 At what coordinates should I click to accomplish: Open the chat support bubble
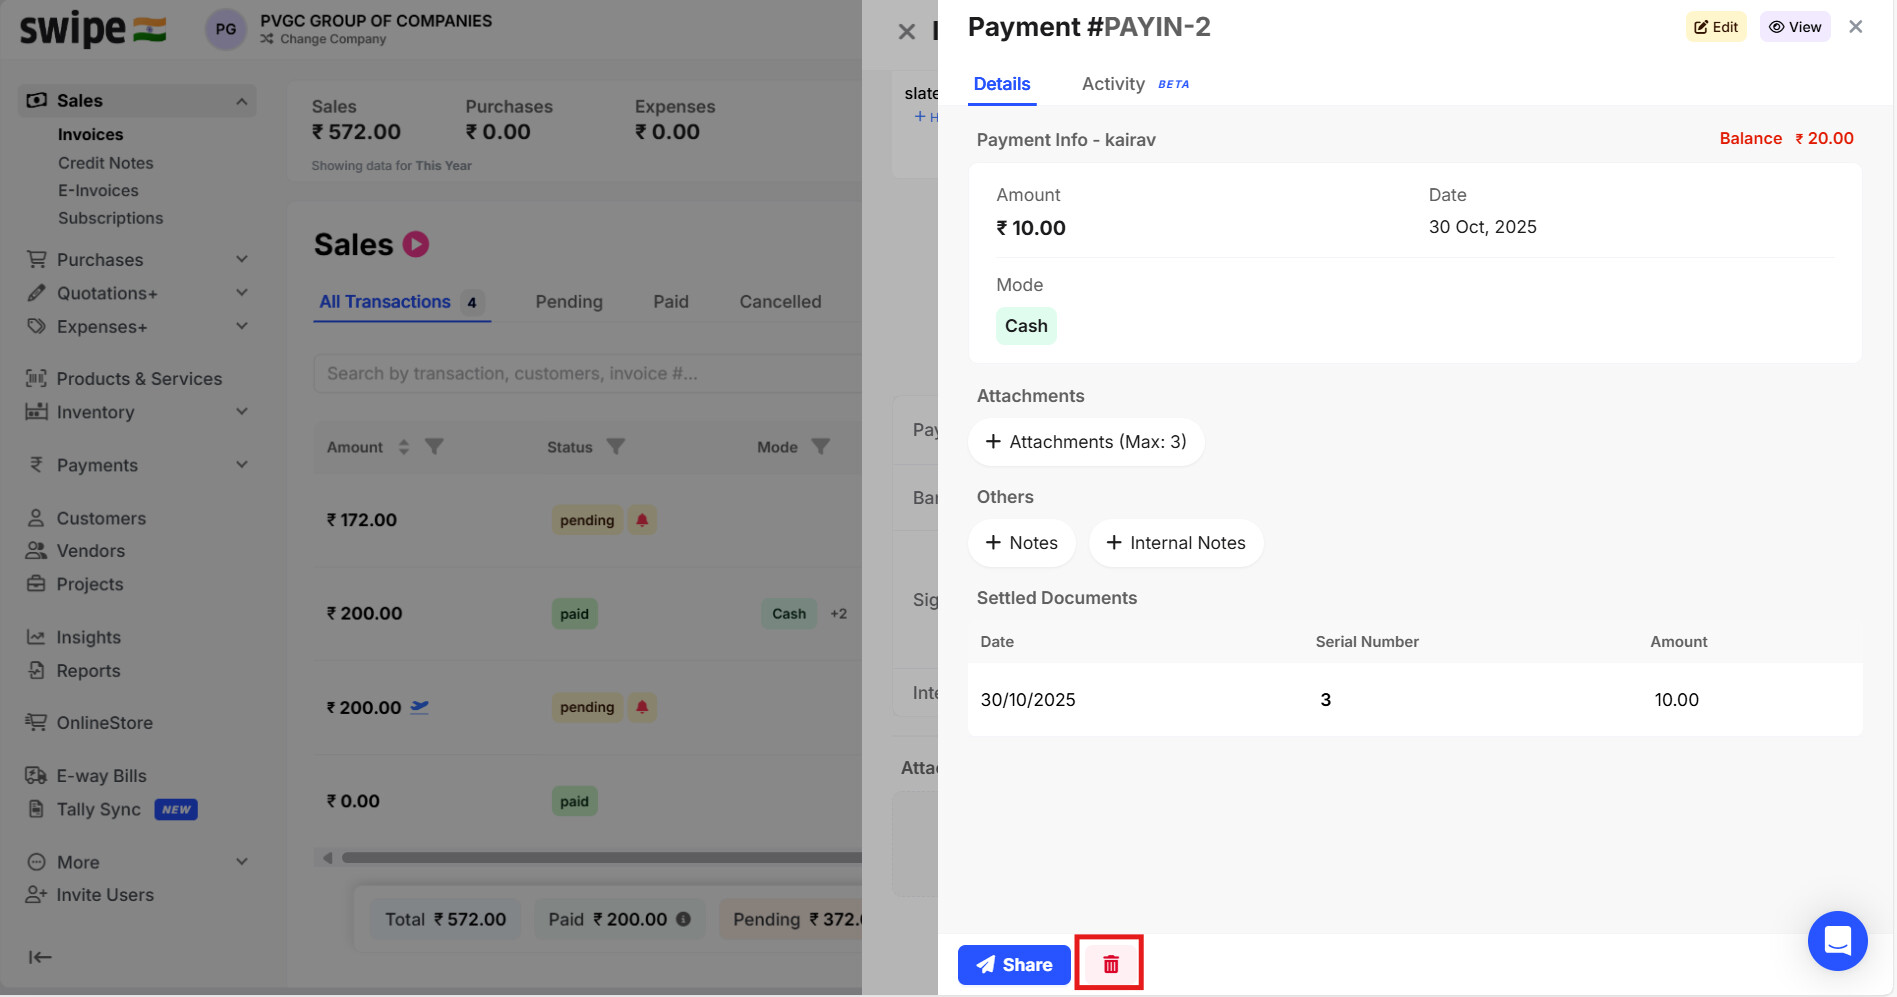click(x=1837, y=941)
